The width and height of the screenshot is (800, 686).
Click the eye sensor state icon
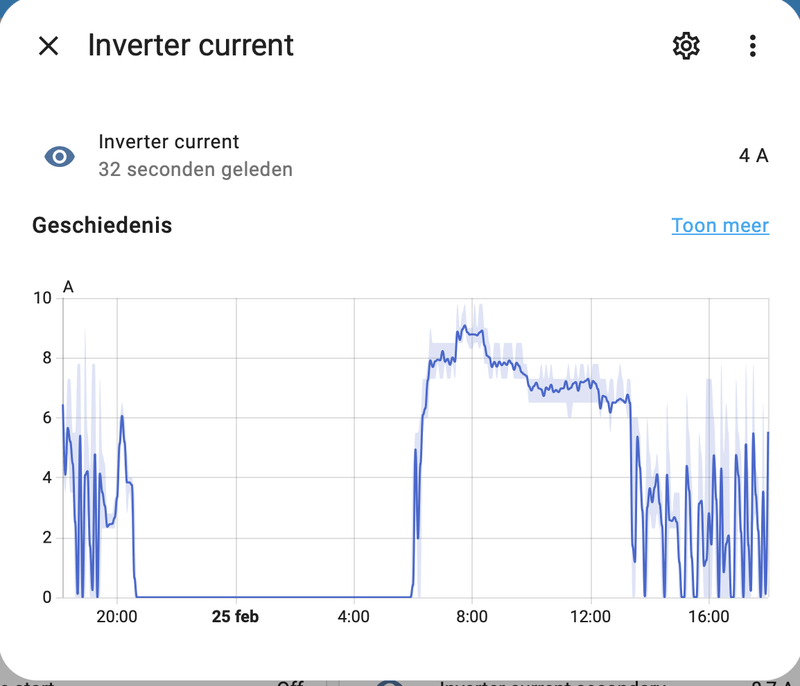pos(60,156)
